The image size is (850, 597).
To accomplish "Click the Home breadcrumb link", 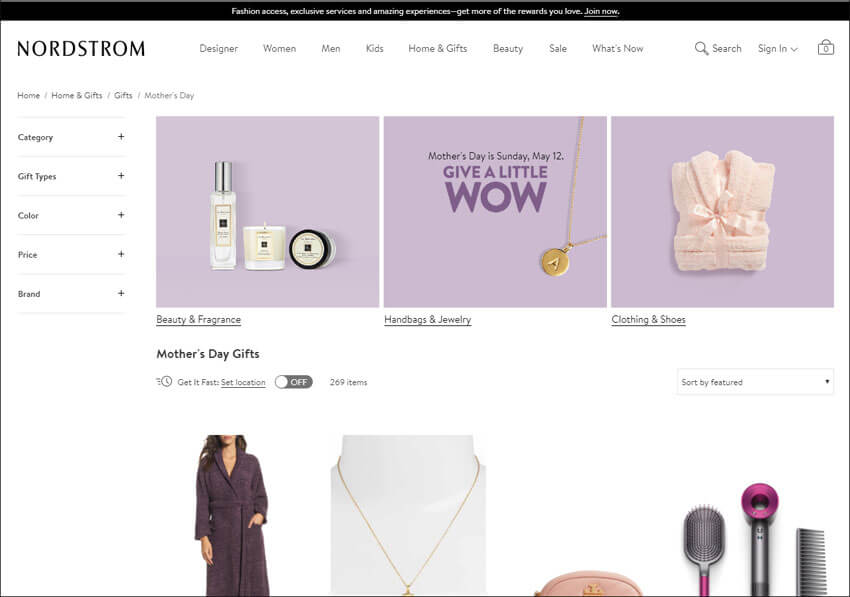I will (x=28, y=95).
